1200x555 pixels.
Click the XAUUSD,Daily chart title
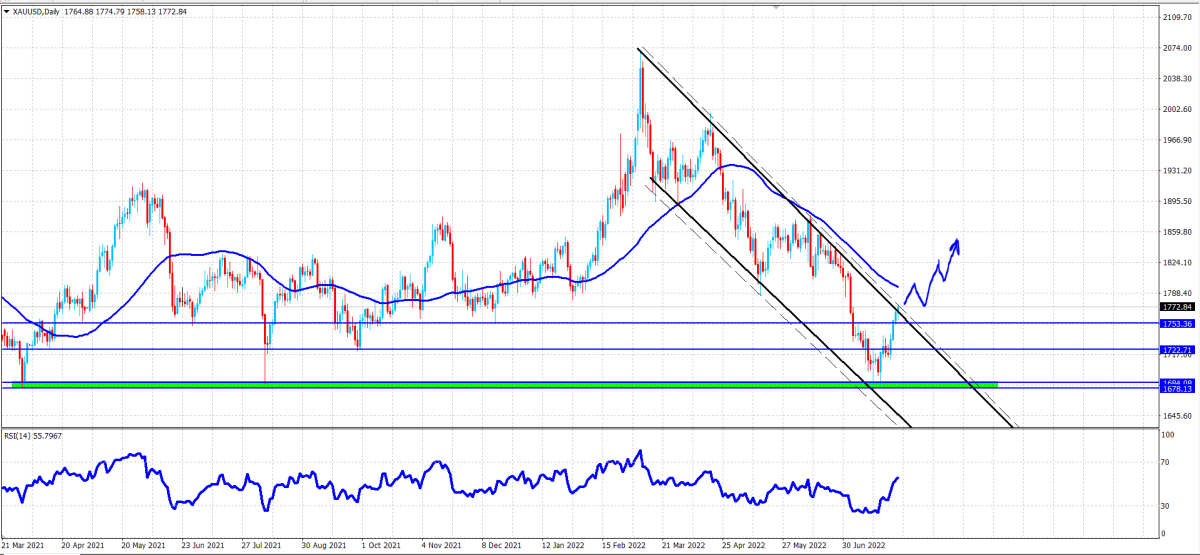(x=37, y=11)
